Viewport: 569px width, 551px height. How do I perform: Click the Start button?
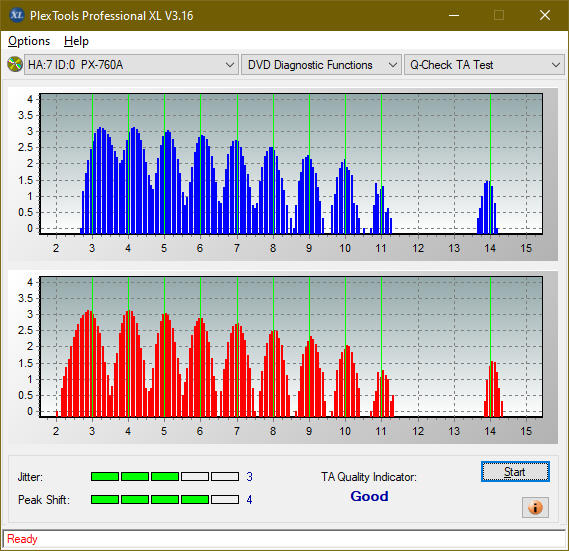(515, 472)
